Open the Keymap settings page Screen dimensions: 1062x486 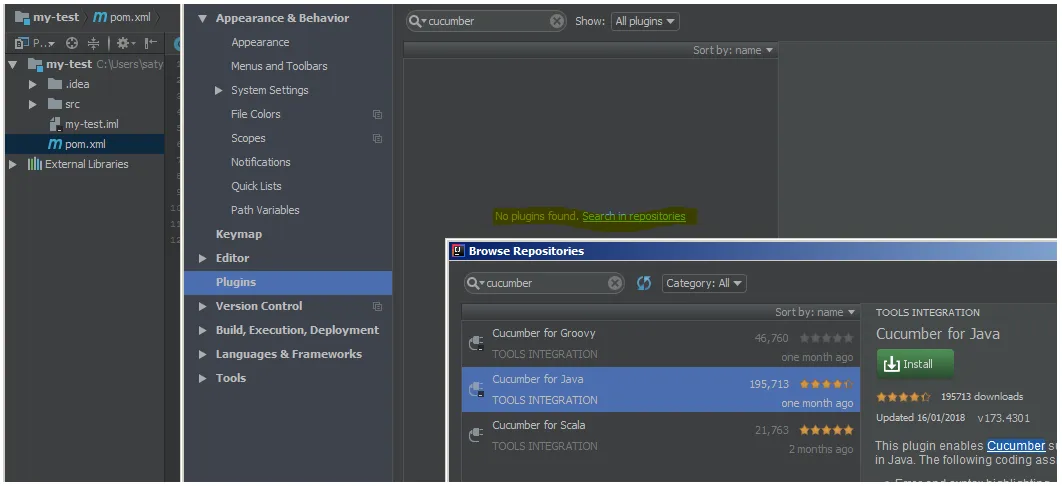pyautogui.click(x=238, y=234)
